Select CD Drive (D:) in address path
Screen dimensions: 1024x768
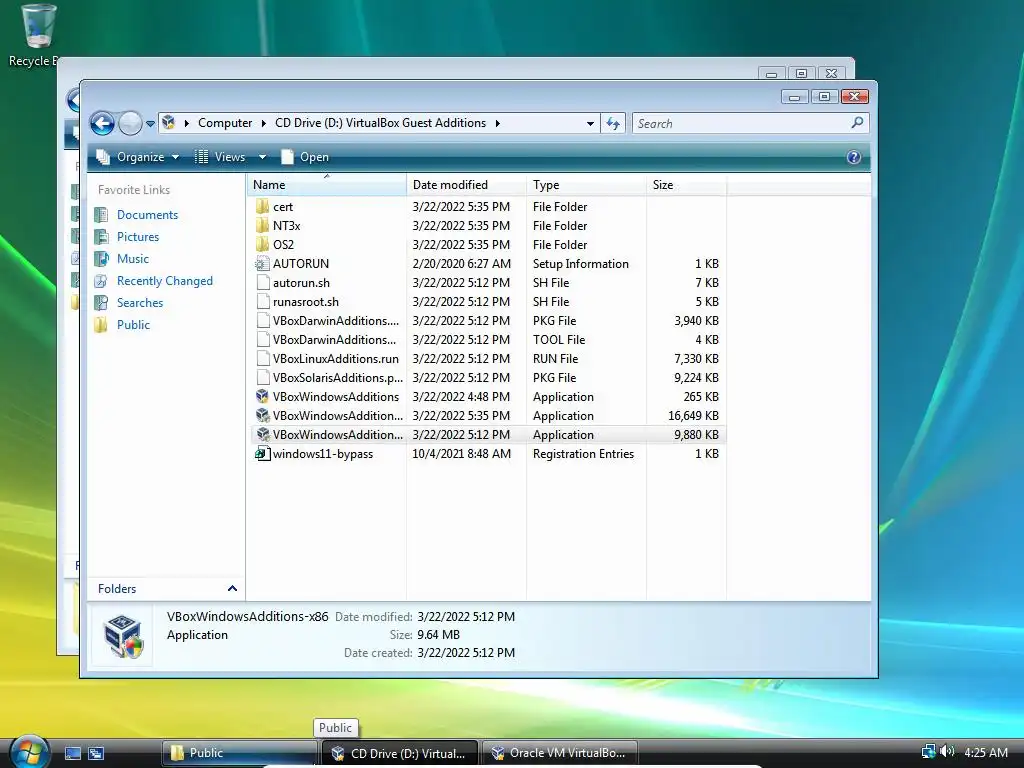380,123
